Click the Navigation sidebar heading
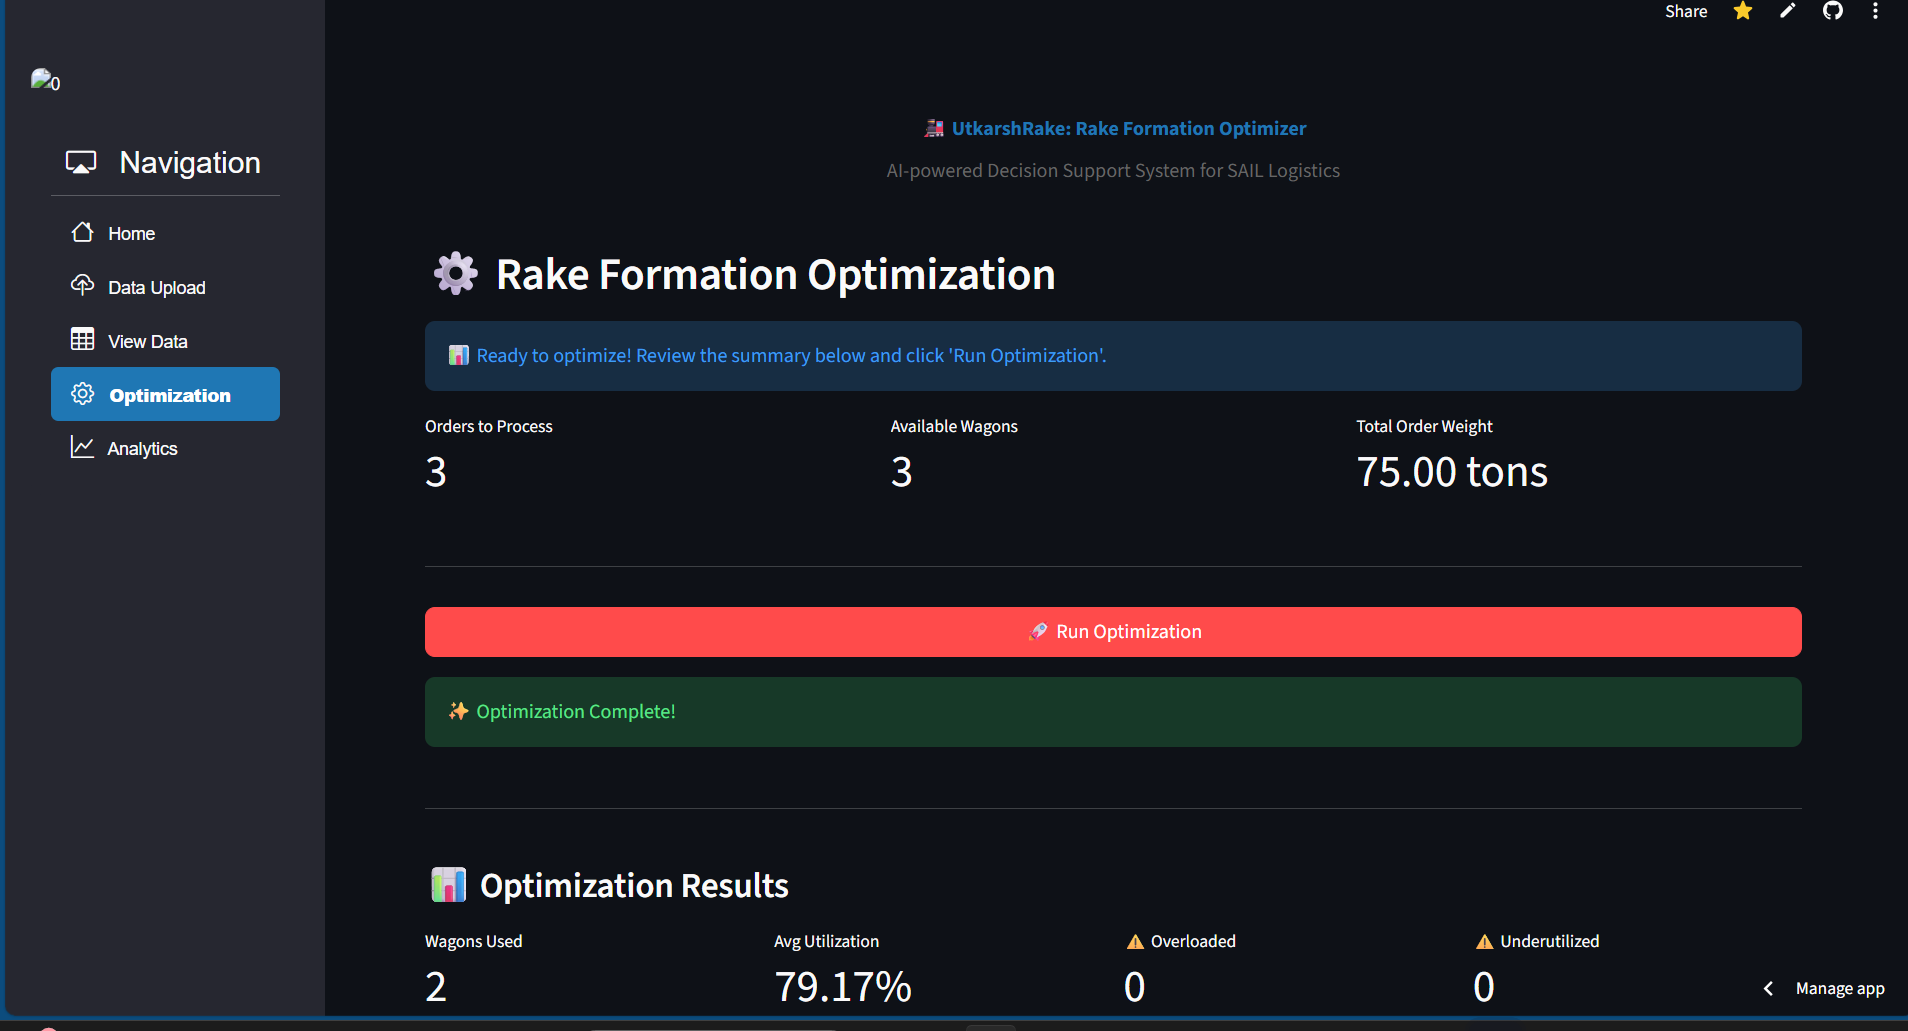This screenshot has width=1908, height=1031. point(190,162)
